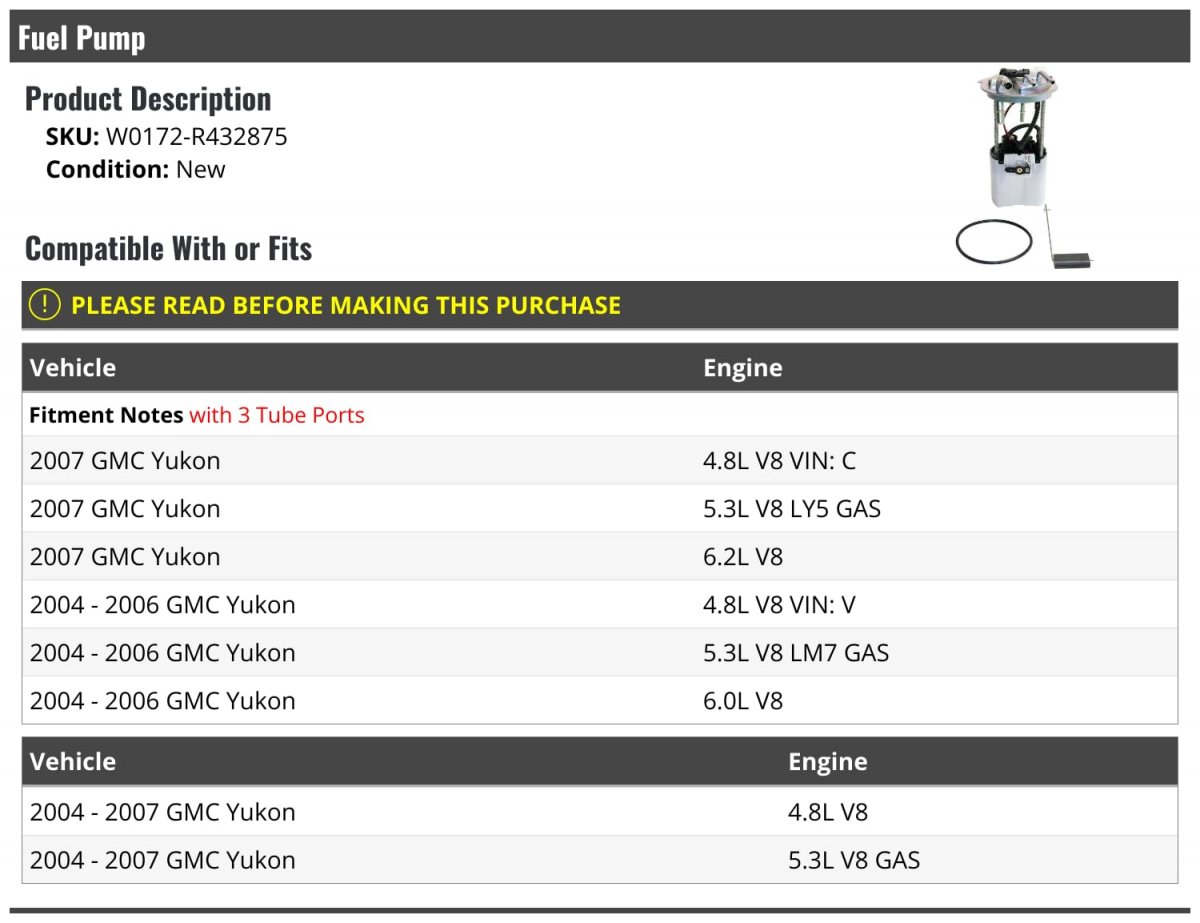Open the fuel pump product thumbnail
The width and height of the screenshot is (1200, 923).
coord(1024,168)
